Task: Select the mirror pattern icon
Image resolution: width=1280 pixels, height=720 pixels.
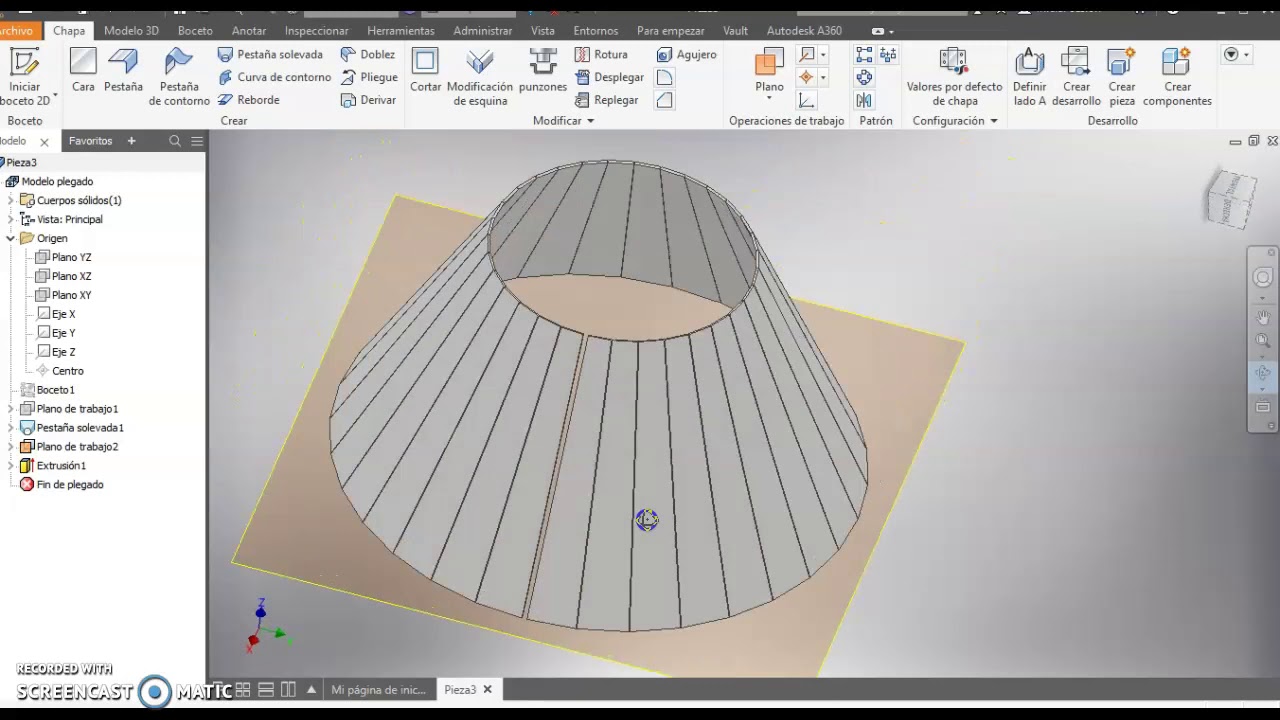Action: (x=864, y=100)
